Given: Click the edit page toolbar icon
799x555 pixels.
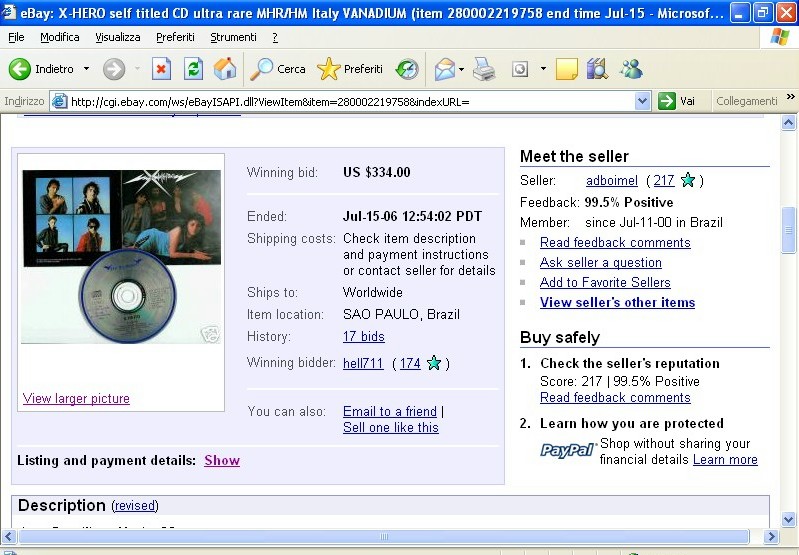Looking at the screenshot, I should coord(519,69).
